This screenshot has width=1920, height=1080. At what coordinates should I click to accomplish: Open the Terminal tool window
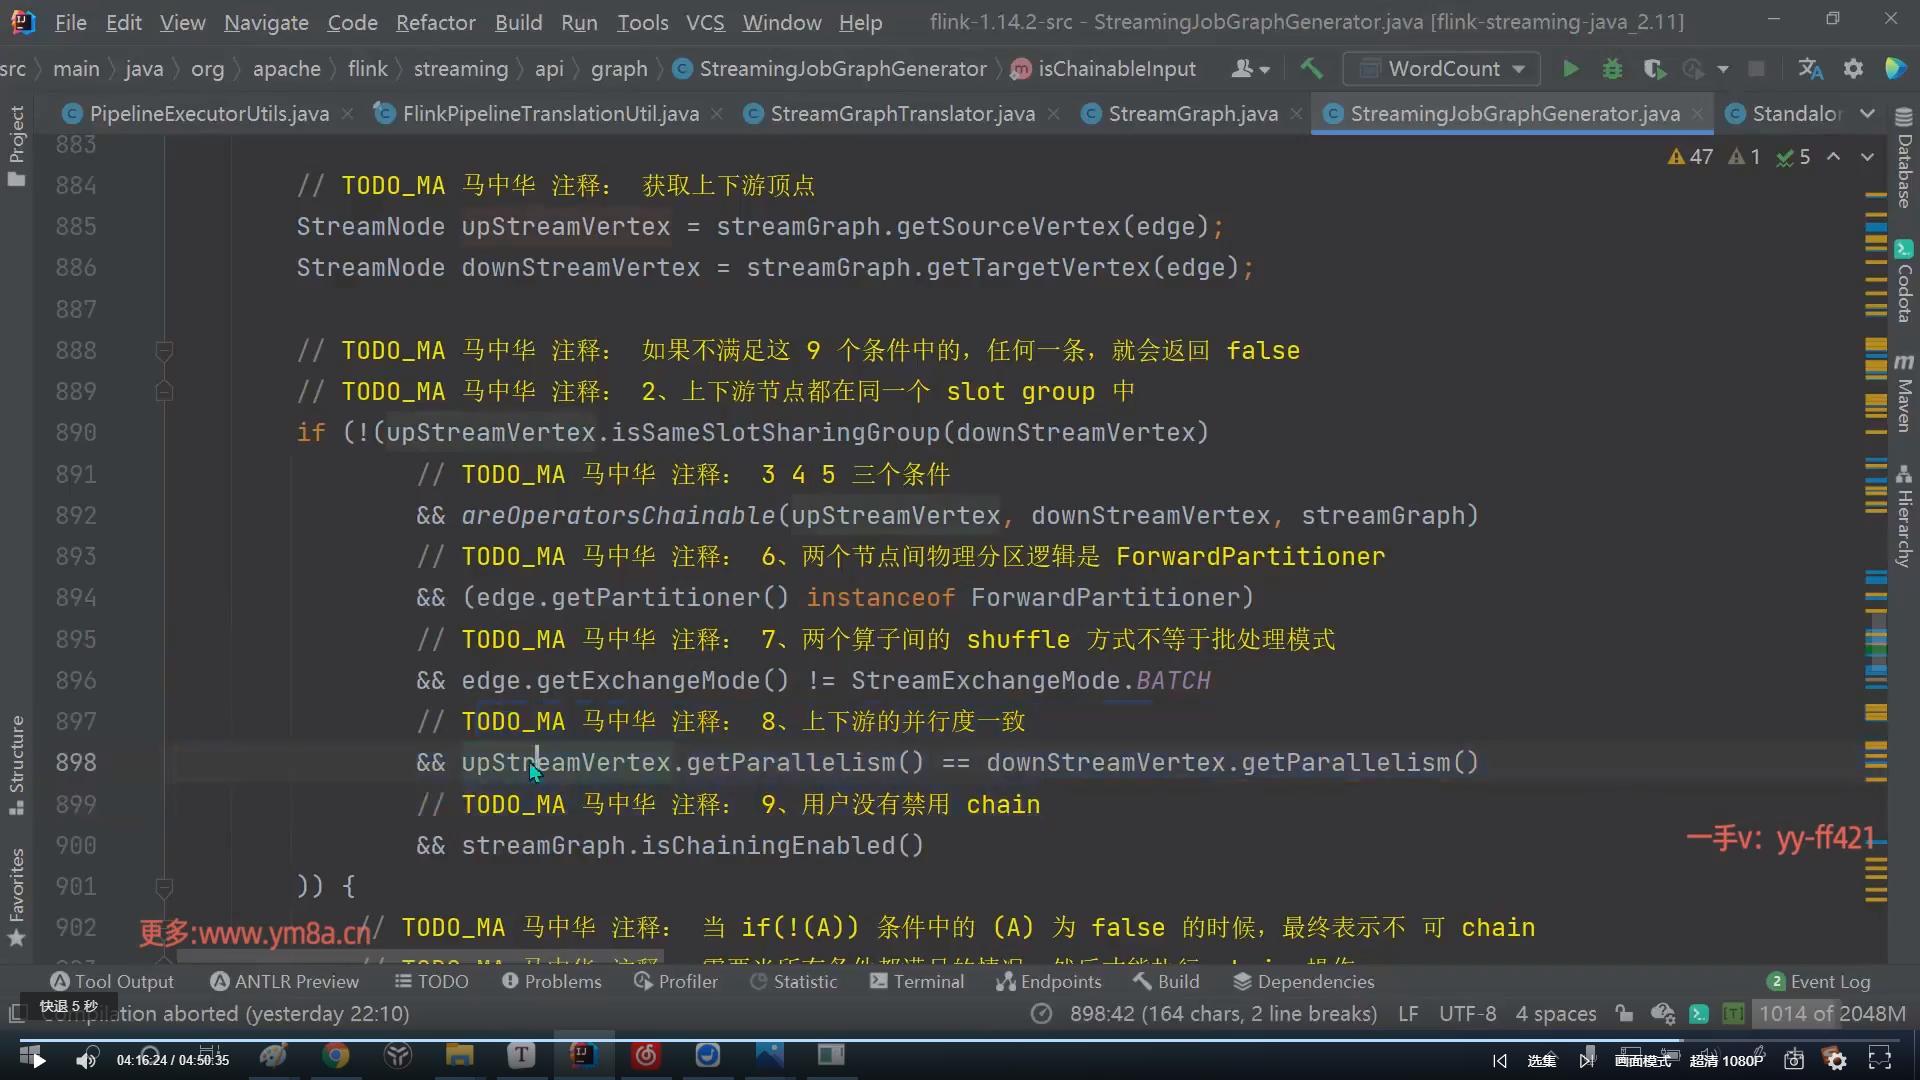pyautogui.click(x=917, y=982)
